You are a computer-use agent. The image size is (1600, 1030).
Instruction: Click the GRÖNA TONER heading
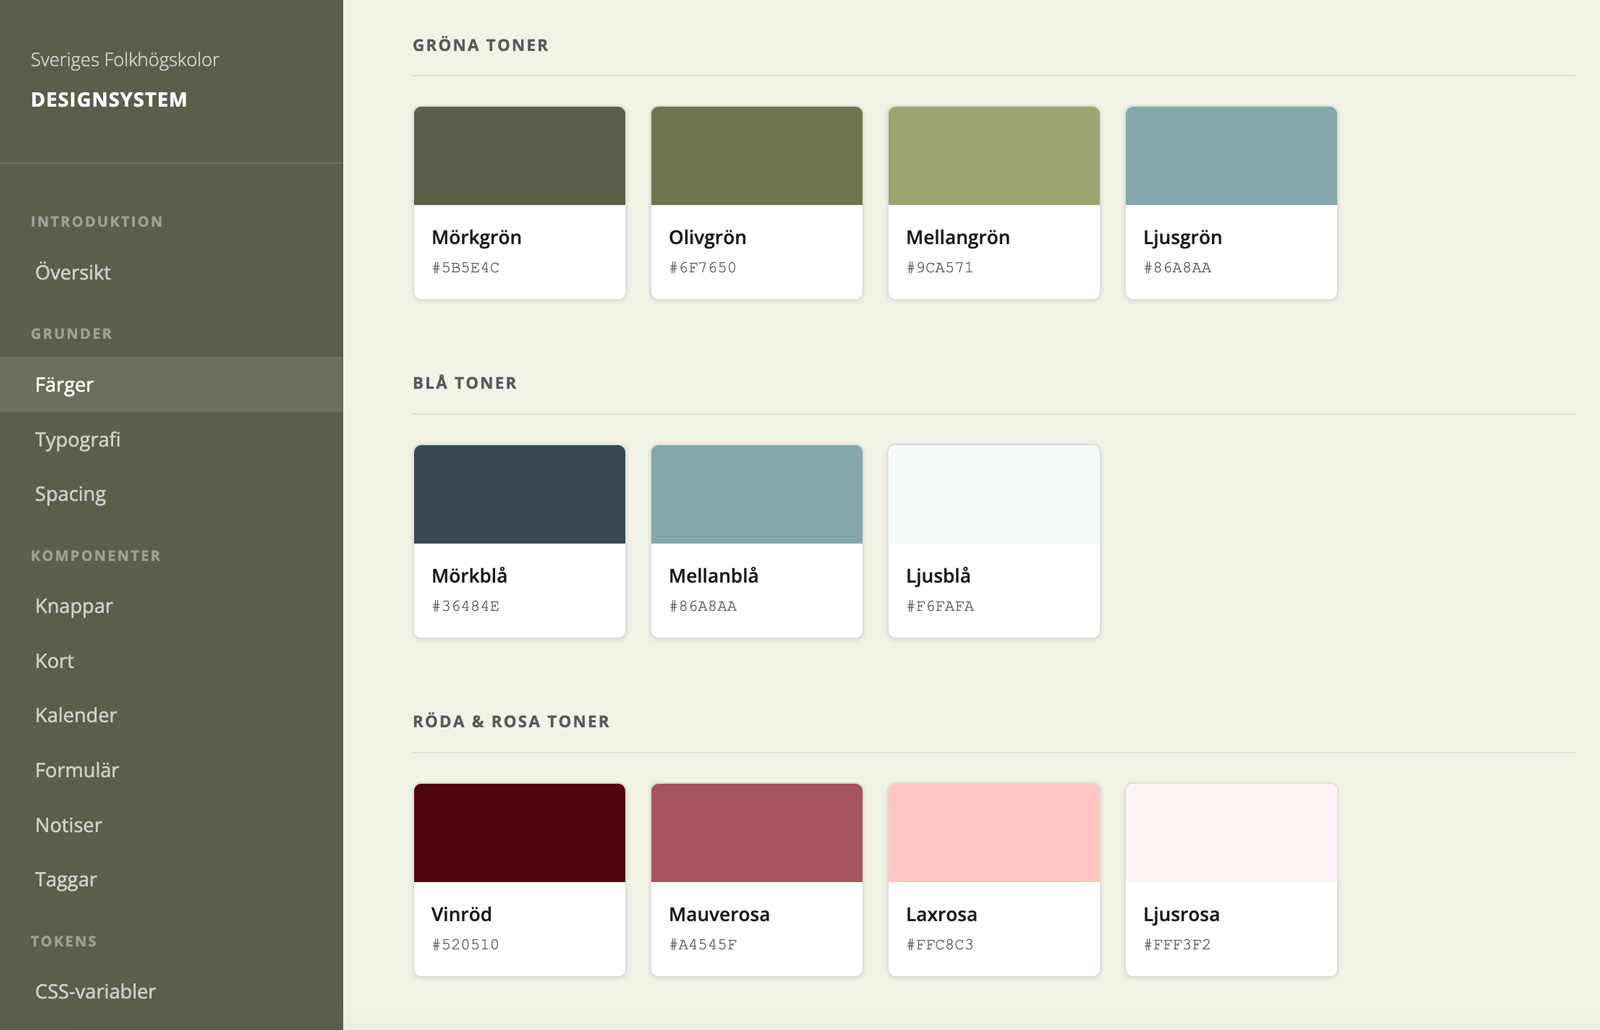click(x=481, y=45)
